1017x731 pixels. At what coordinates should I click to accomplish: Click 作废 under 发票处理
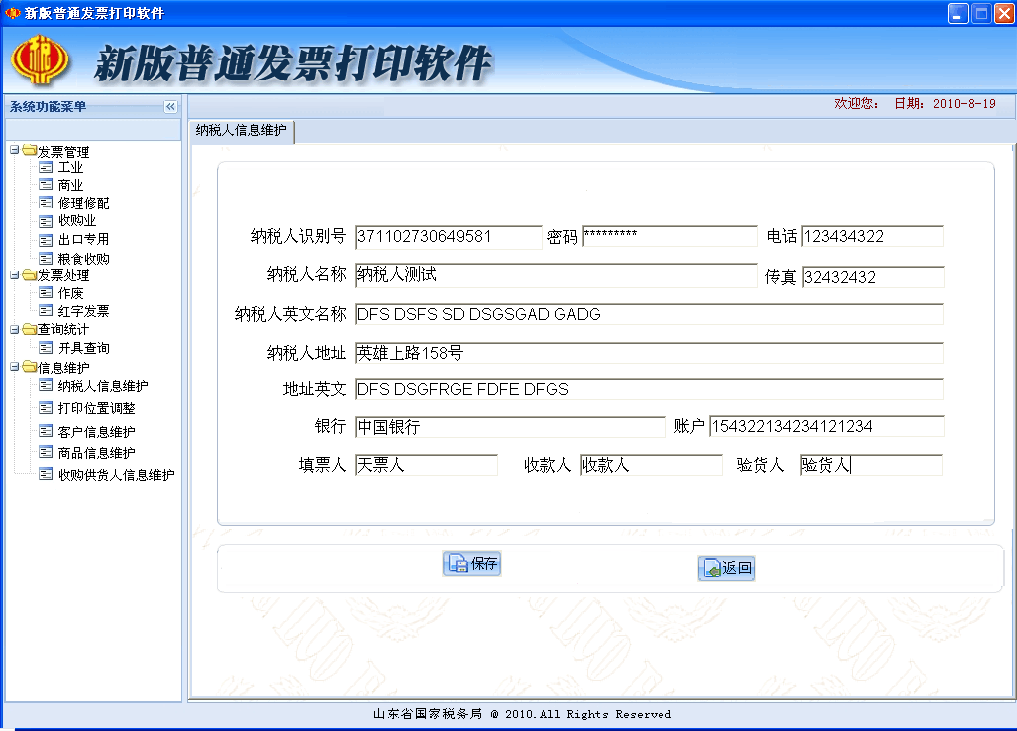point(61,292)
